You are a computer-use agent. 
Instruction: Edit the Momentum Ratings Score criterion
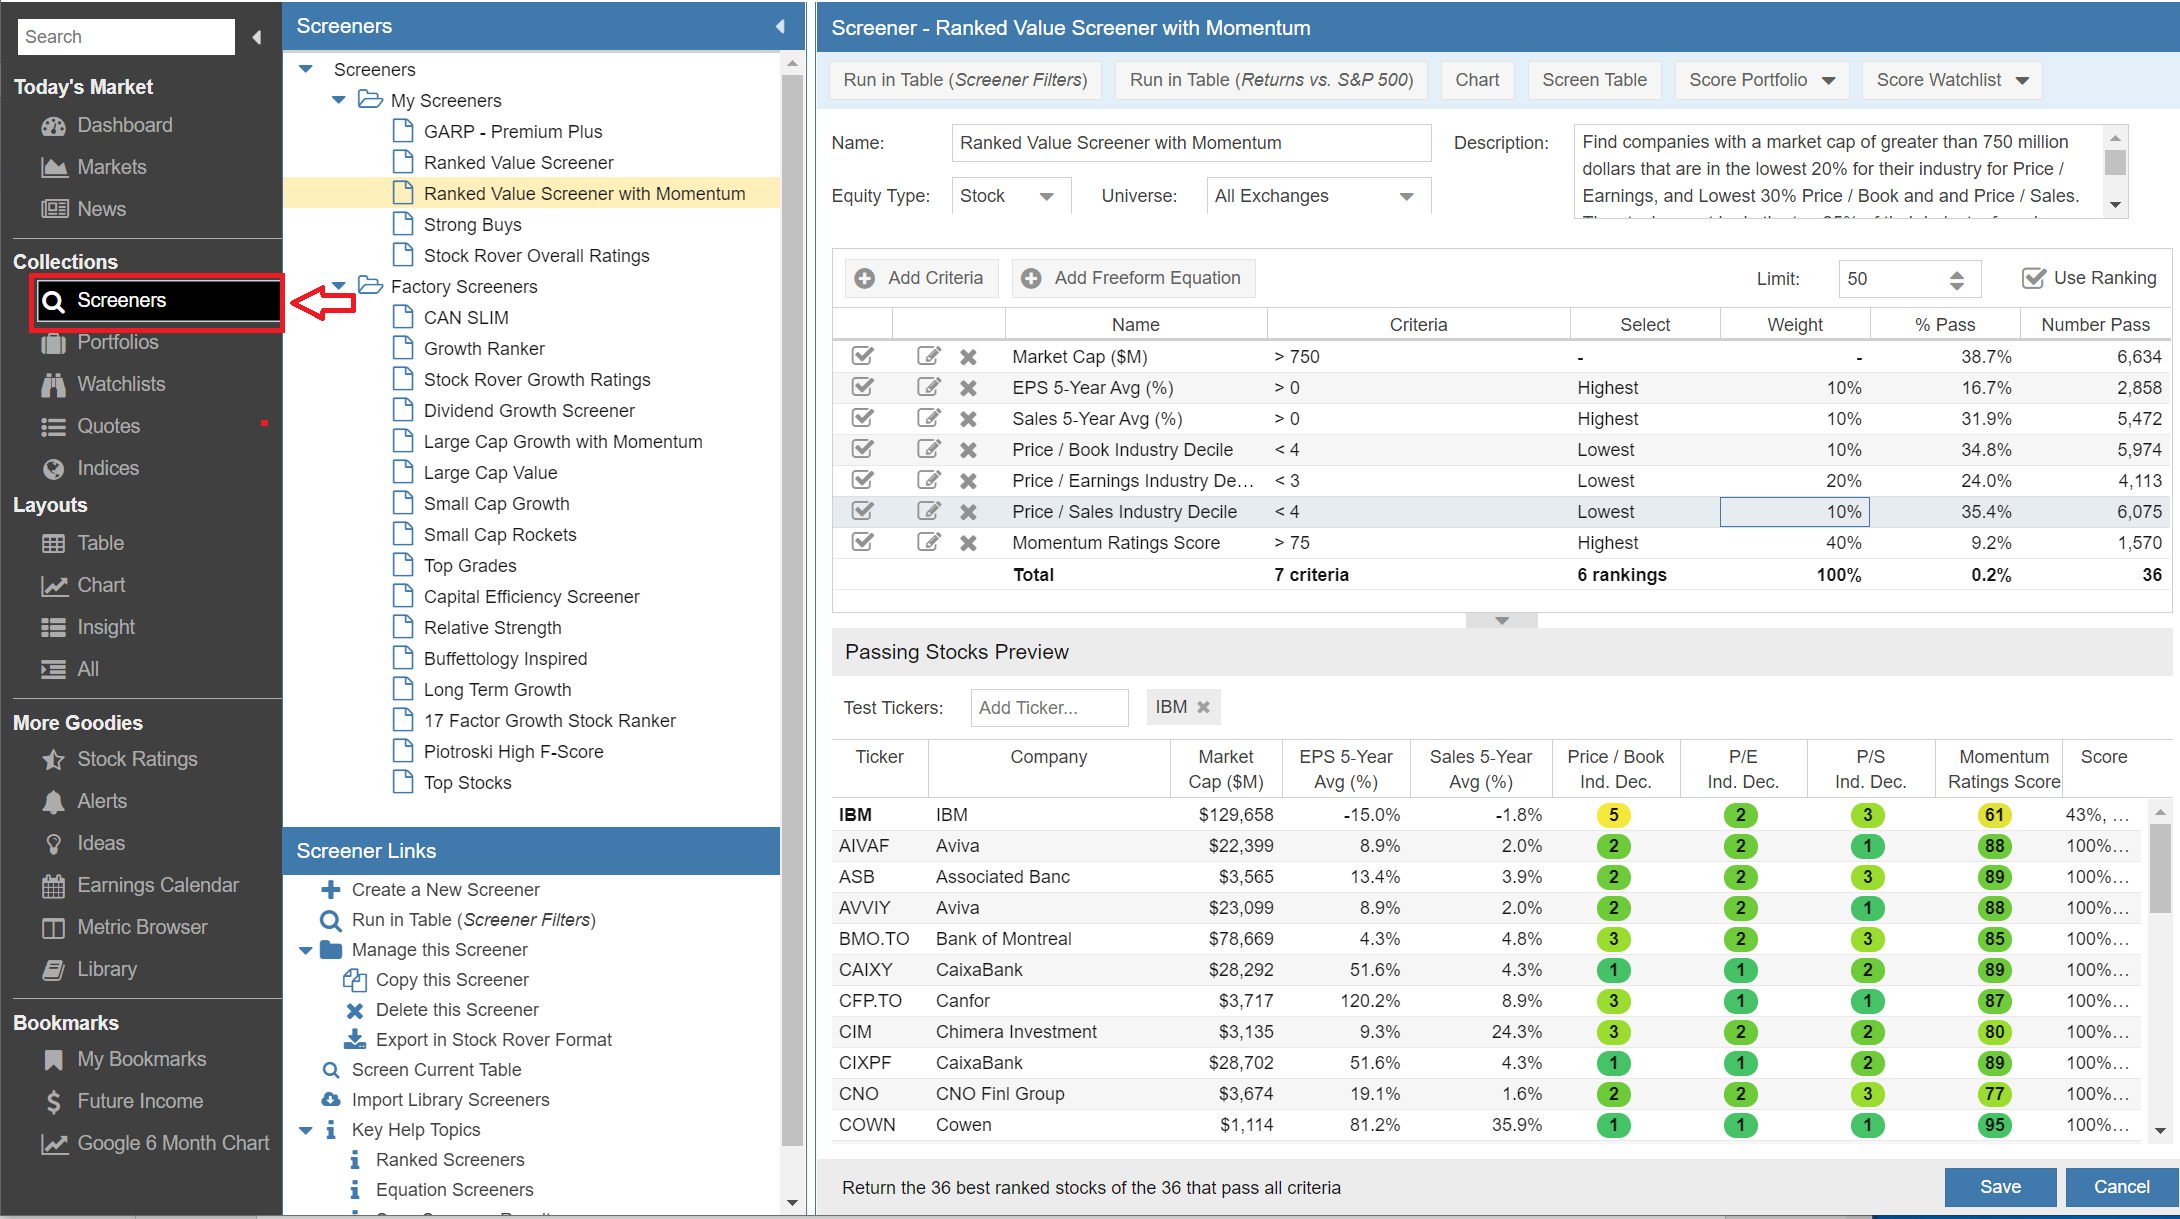[928, 543]
